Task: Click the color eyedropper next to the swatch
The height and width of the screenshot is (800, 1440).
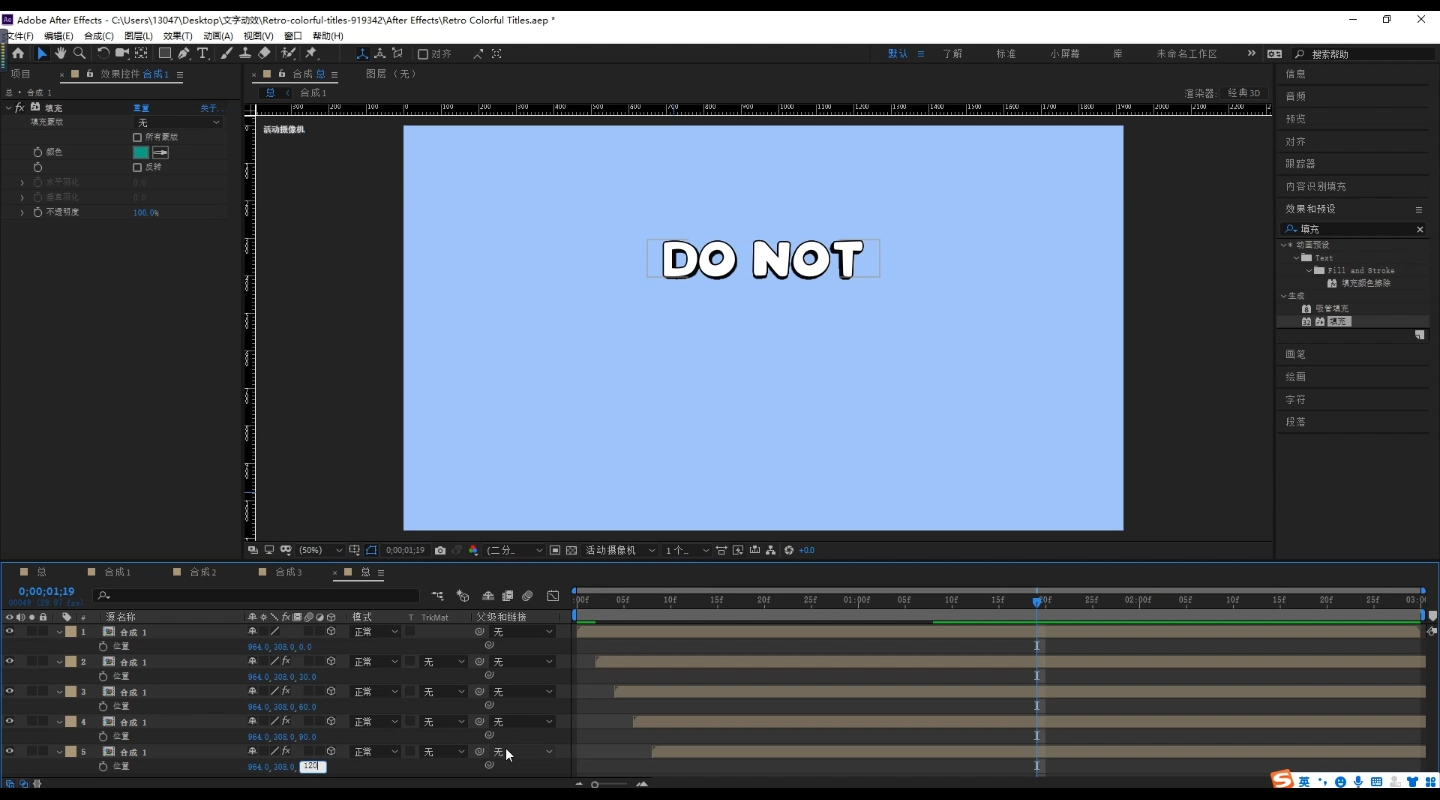Action: tap(160, 152)
